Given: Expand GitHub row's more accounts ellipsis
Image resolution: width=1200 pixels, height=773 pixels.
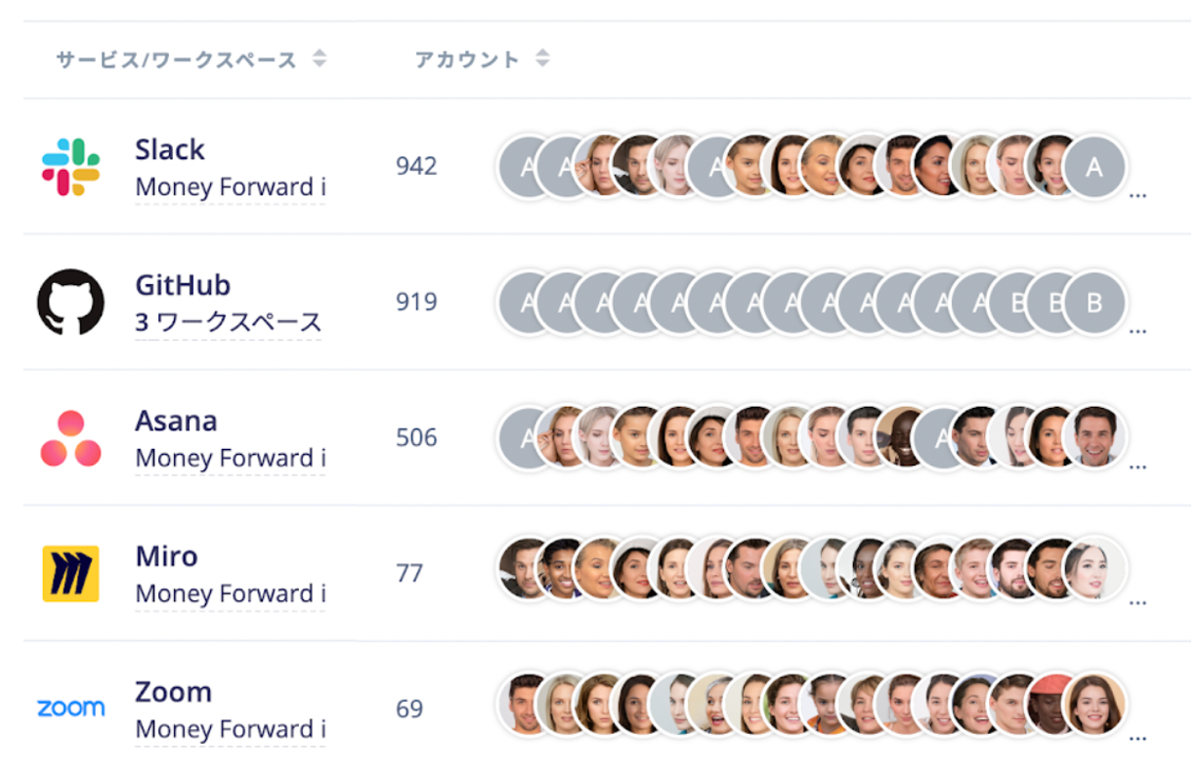Looking at the screenshot, I should [x=1137, y=332].
